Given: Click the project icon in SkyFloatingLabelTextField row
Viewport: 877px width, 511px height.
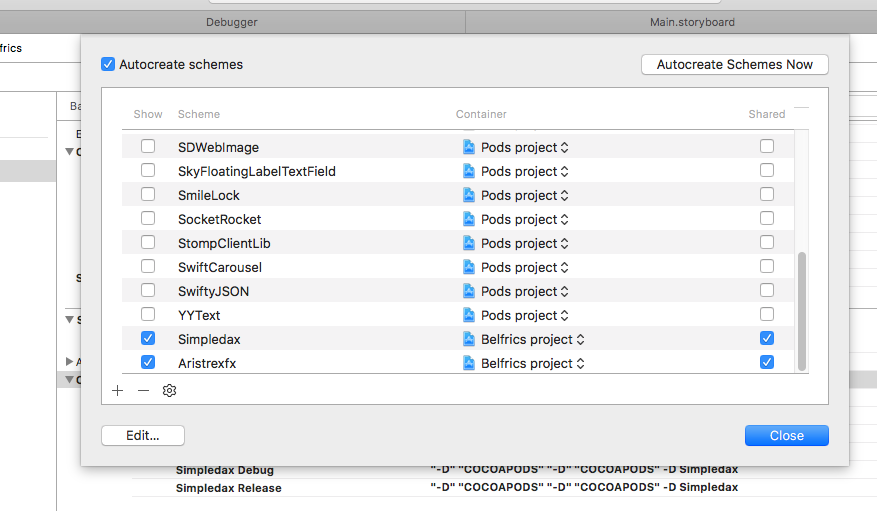Looking at the screenshot, I should tap(469, 171).
